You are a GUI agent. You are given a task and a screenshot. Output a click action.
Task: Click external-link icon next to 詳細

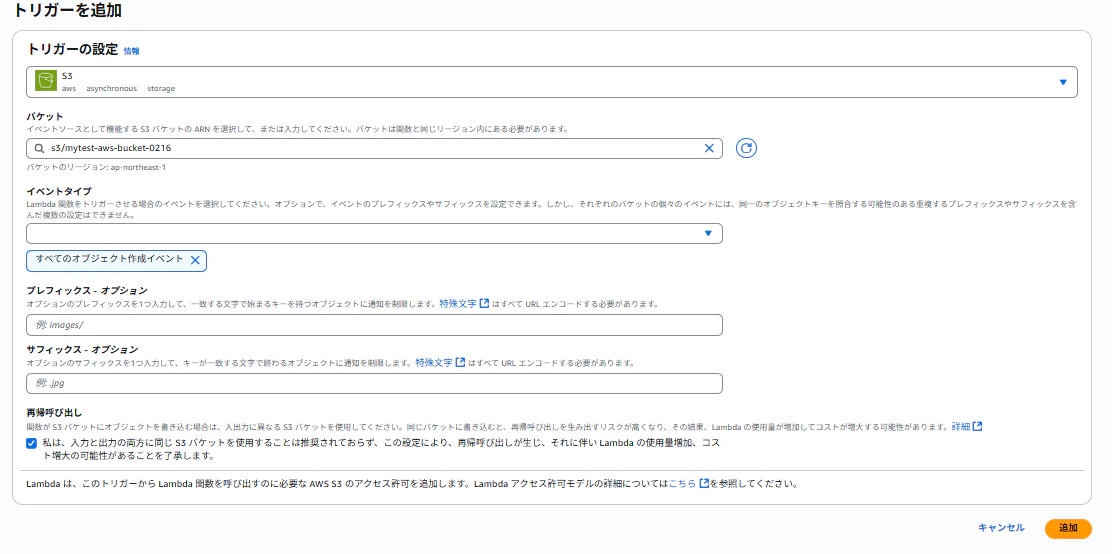point(977,427)
